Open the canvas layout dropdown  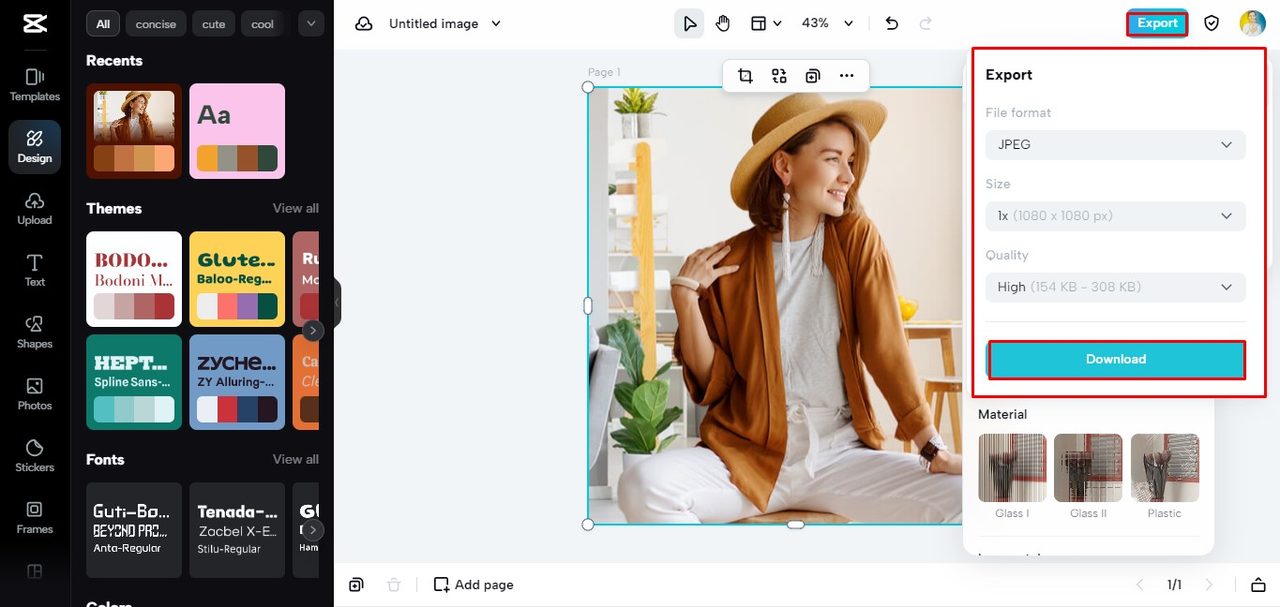coord(766,23)
